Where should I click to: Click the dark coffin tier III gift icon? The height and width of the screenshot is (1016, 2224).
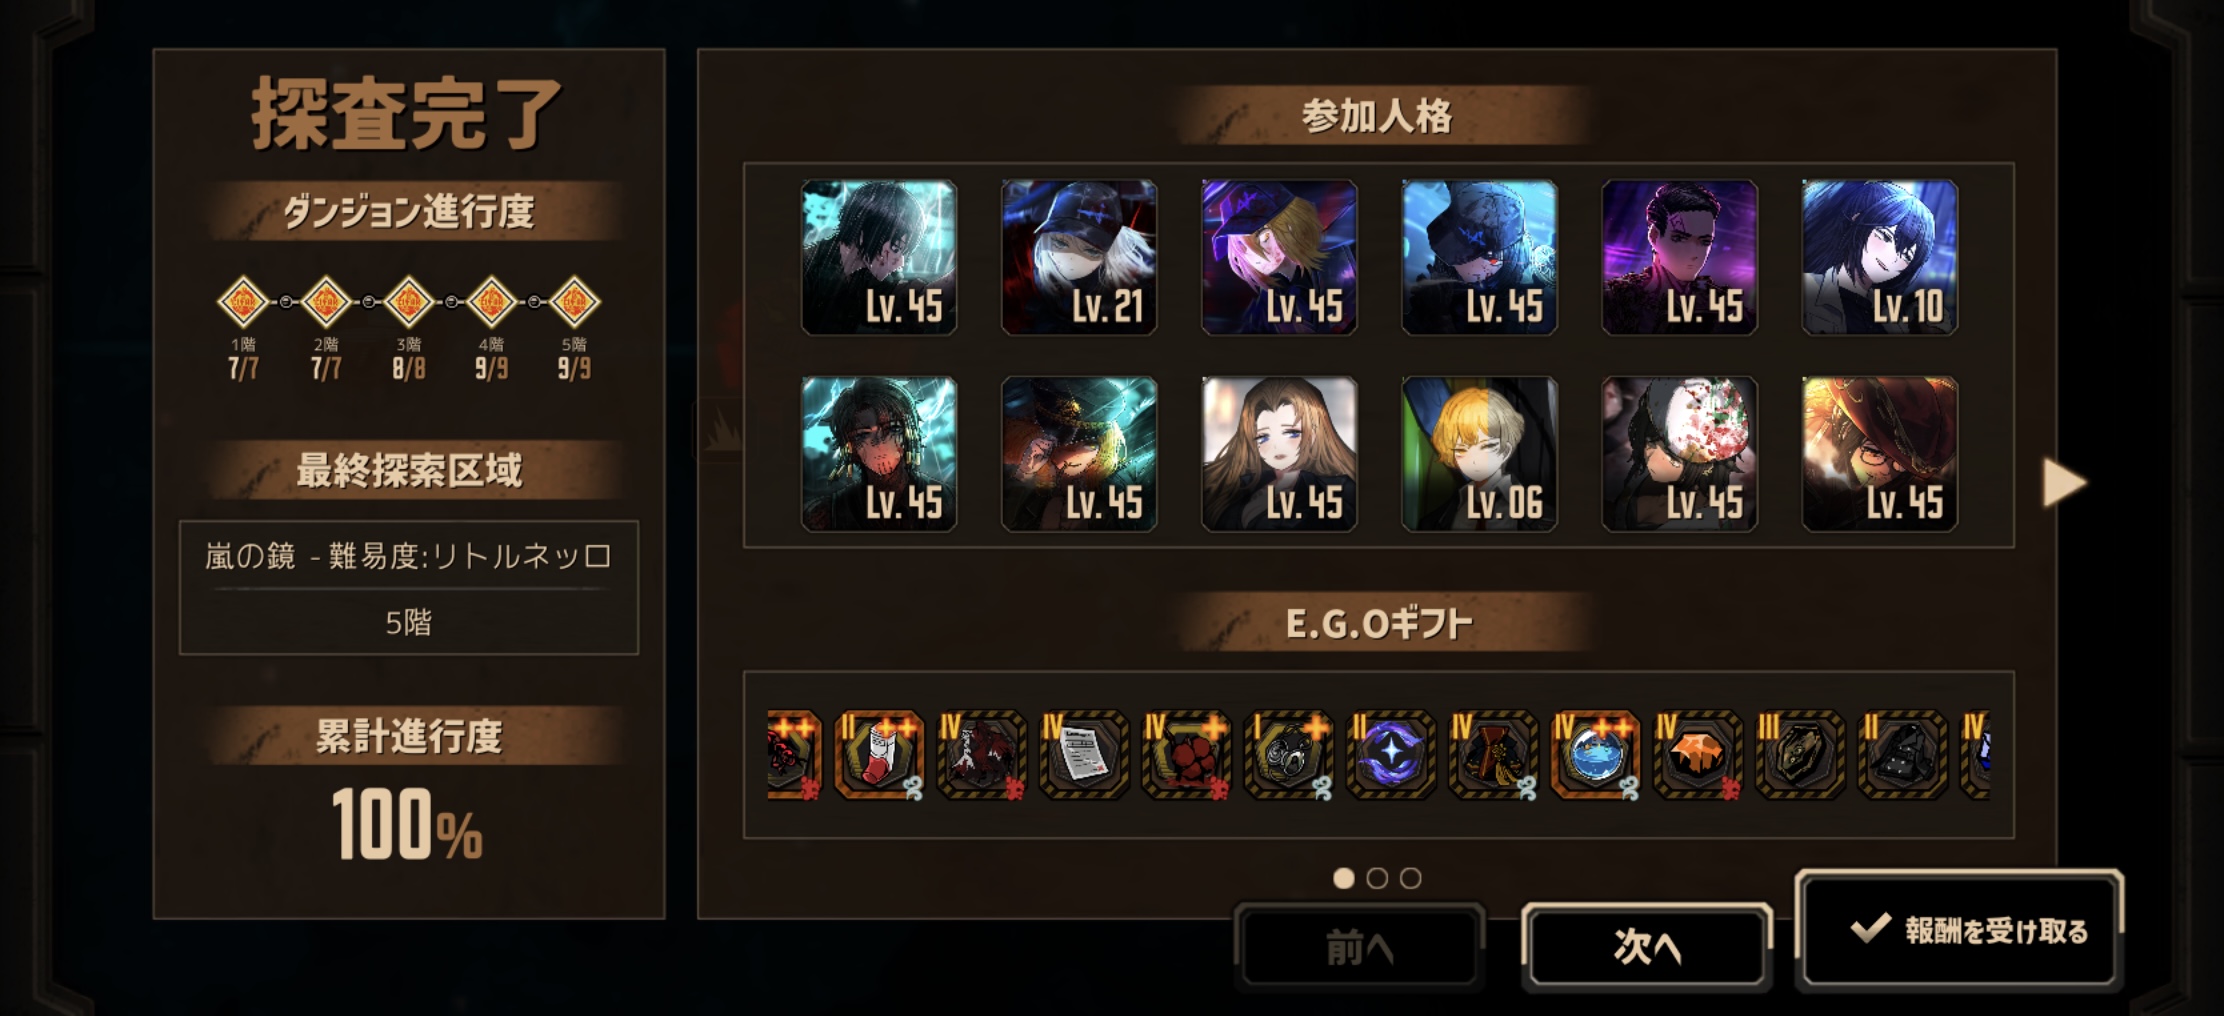(x=1800, y=755)
